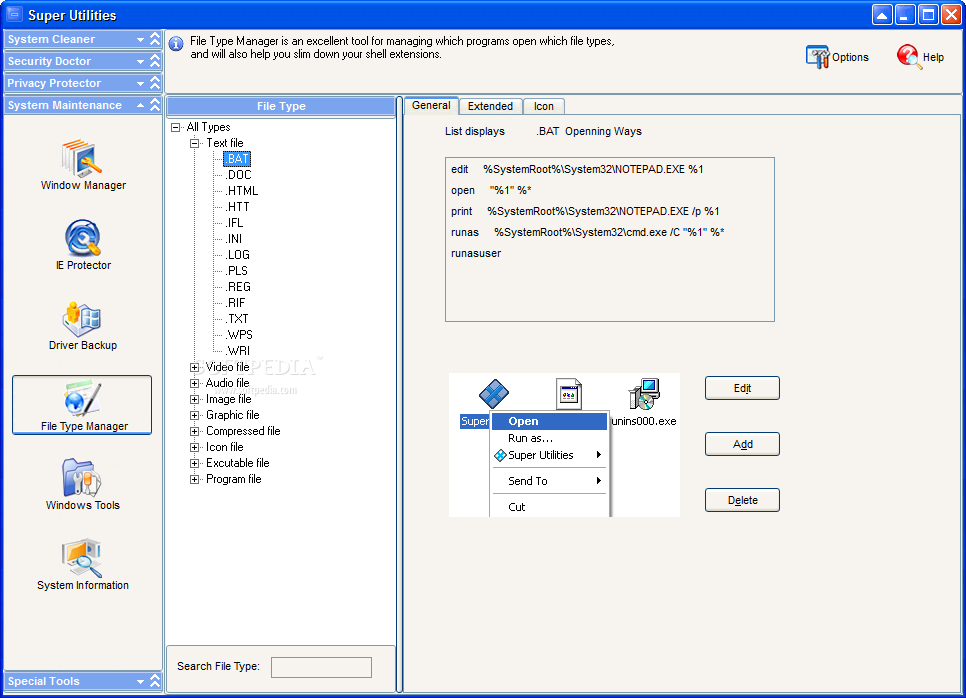The image size is (966, 698).
Task: Open the IE Protector tool icon
Action: [x=83, y=238]
